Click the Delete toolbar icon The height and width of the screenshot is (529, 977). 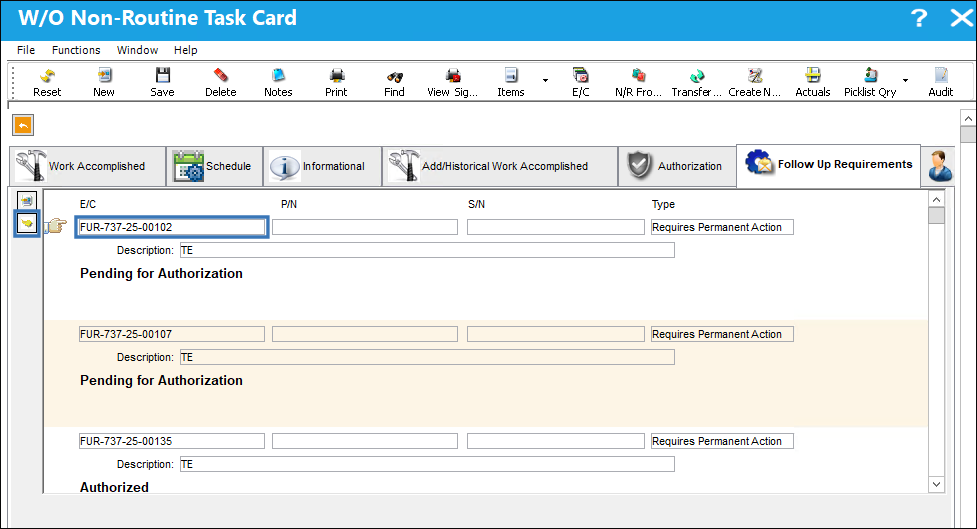coord(221,83)
